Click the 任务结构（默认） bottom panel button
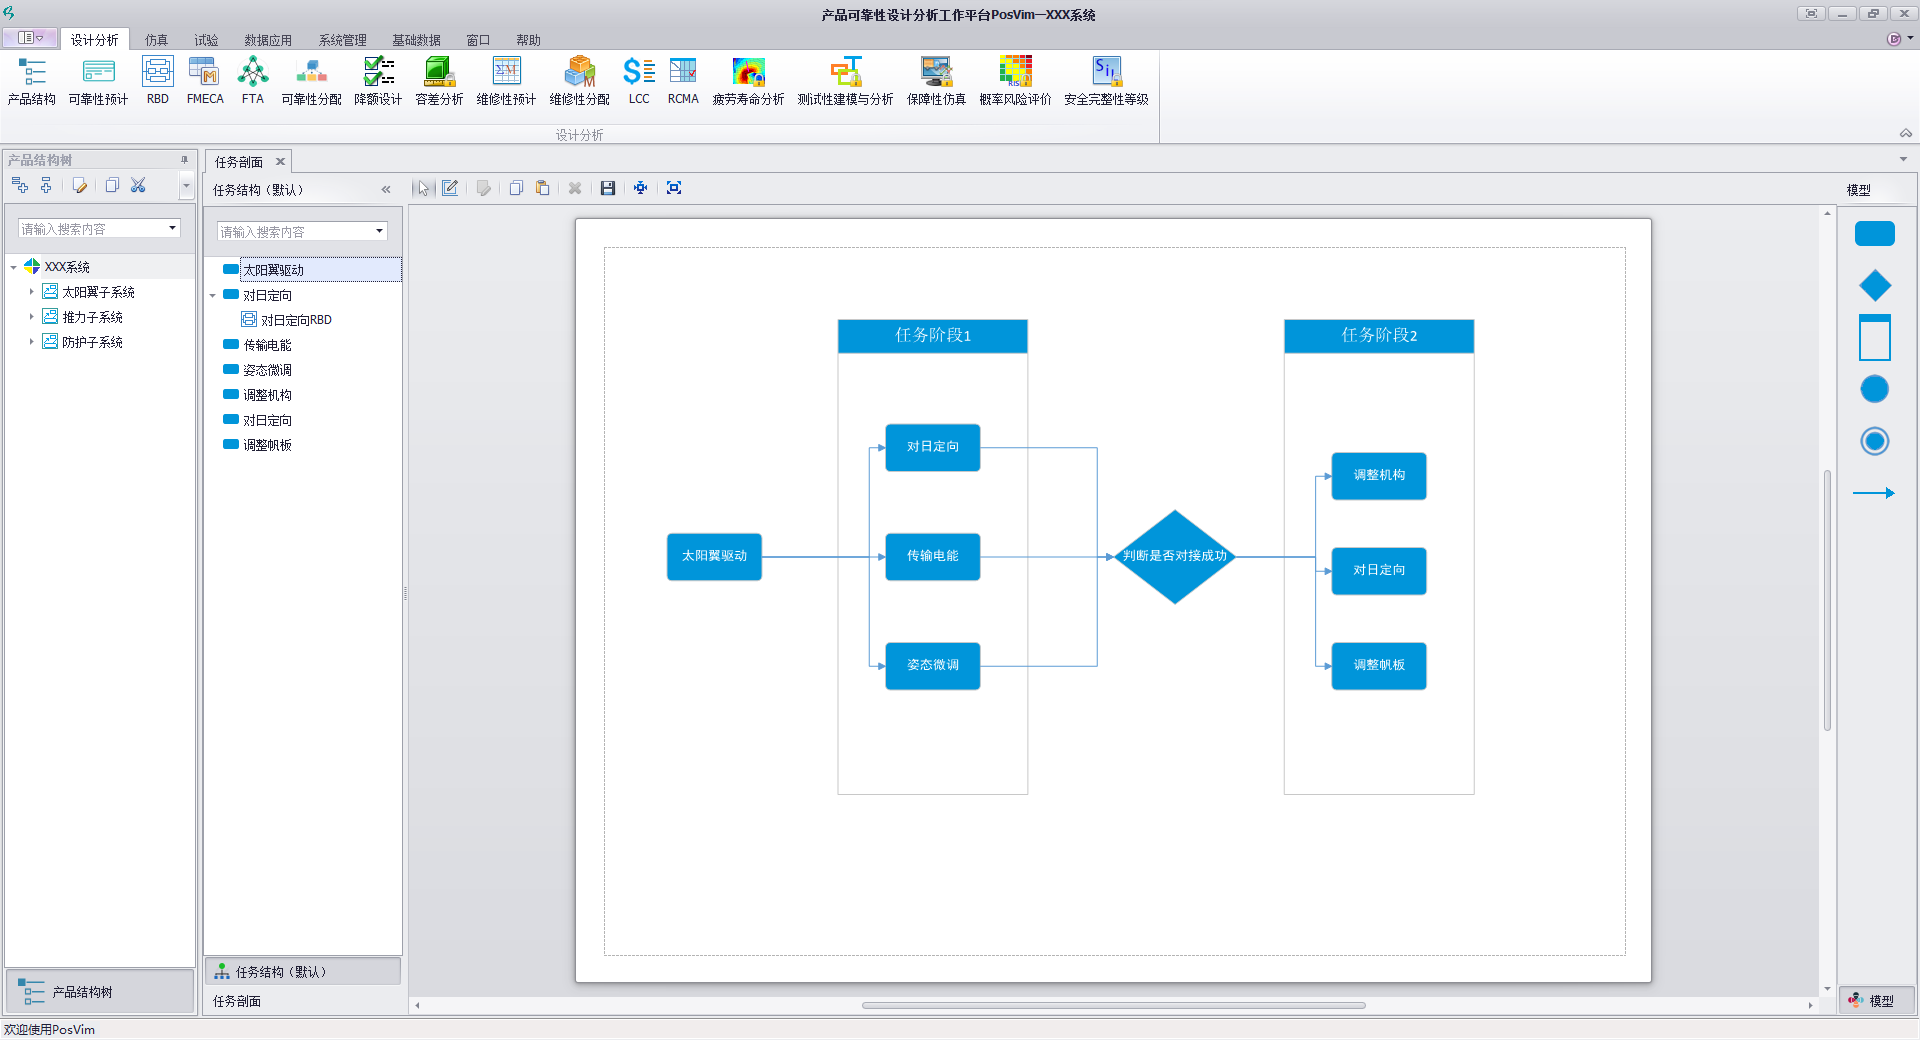Screen dimensions: 1920x1040 point(303,972)
